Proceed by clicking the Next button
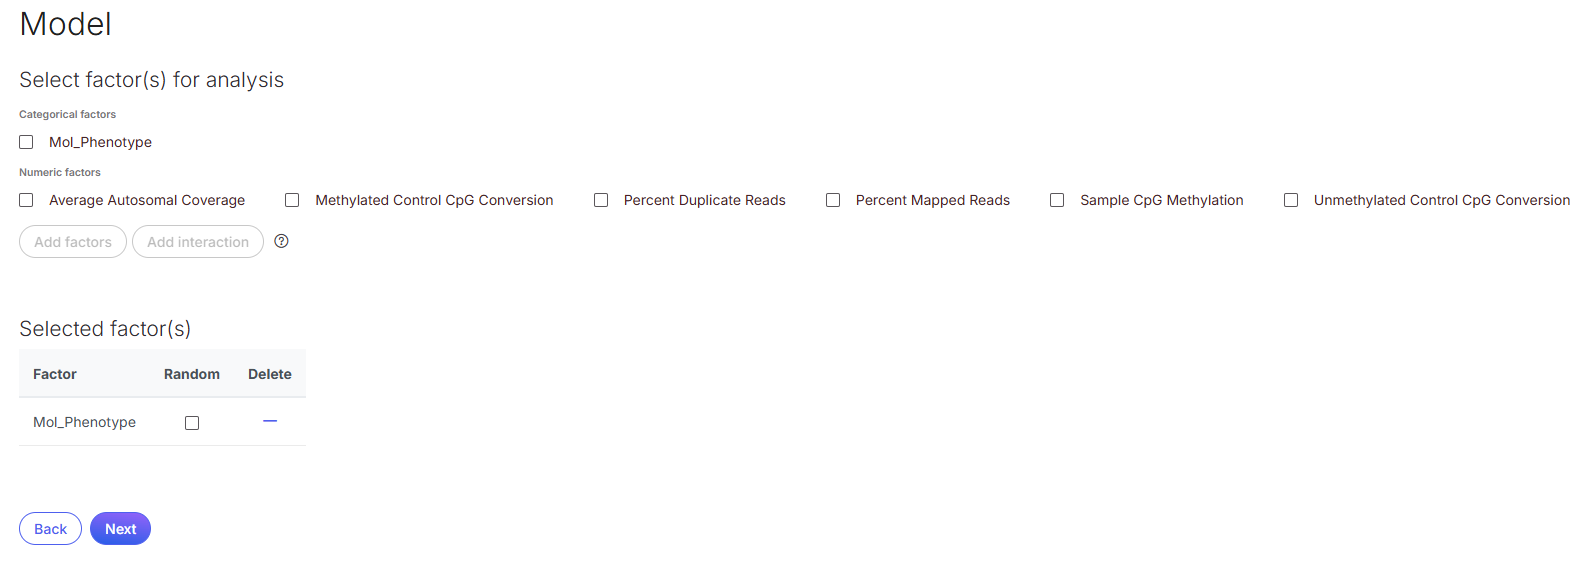 coord(120,529)
